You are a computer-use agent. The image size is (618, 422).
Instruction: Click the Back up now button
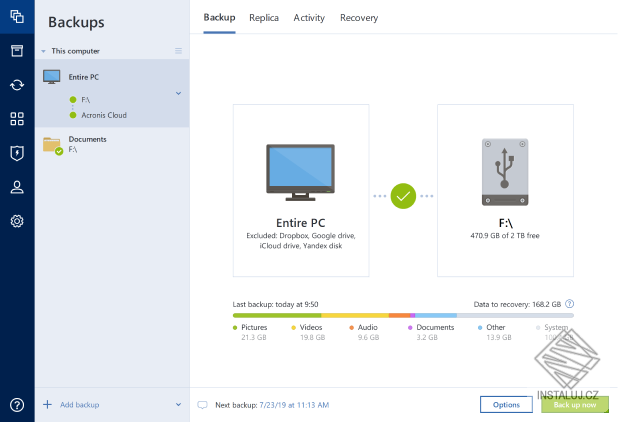(575, 405)
